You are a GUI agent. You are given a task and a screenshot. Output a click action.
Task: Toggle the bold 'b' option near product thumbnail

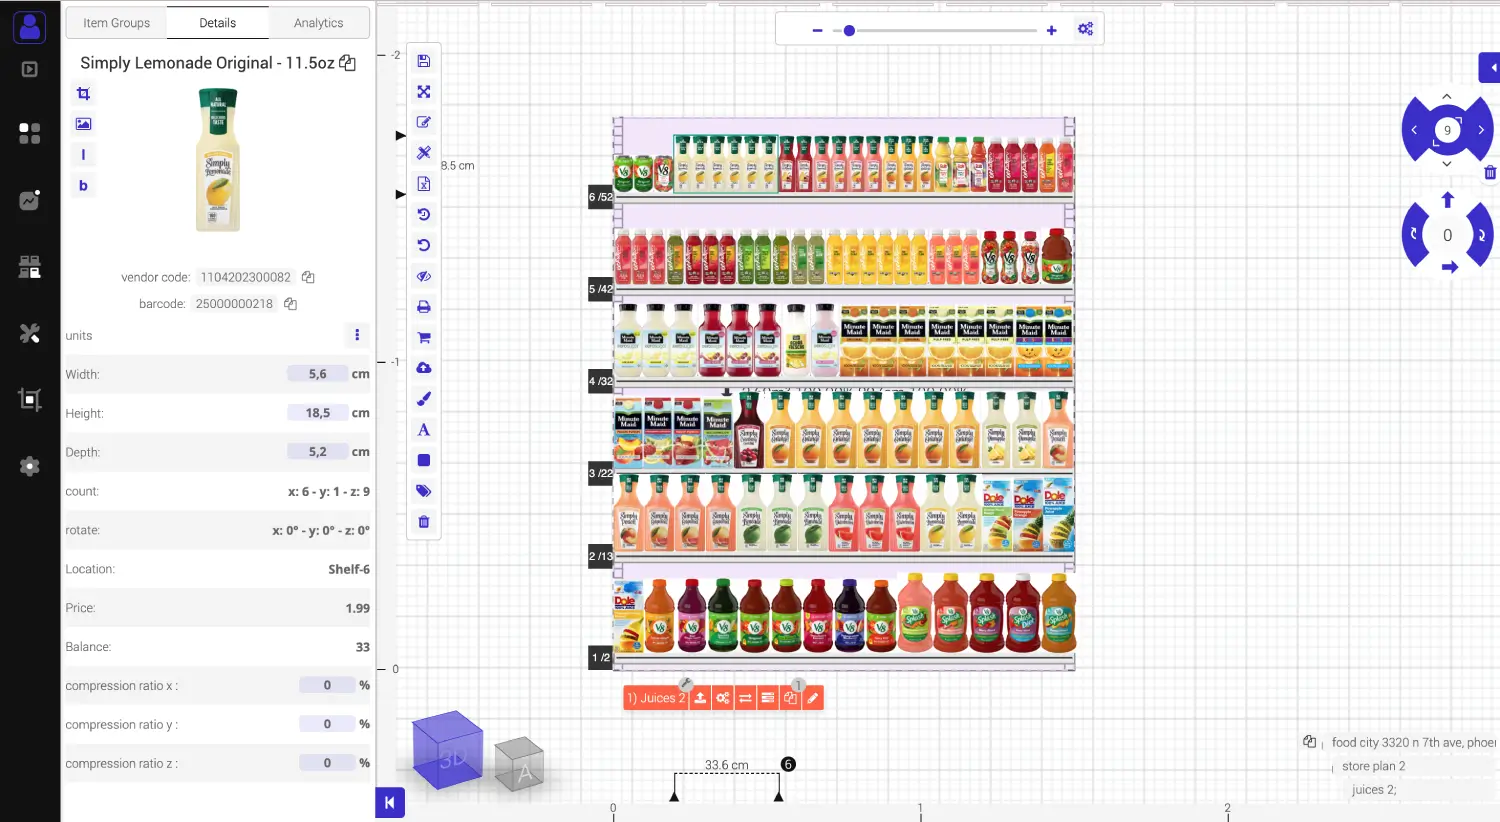click(x=83, y=185)
